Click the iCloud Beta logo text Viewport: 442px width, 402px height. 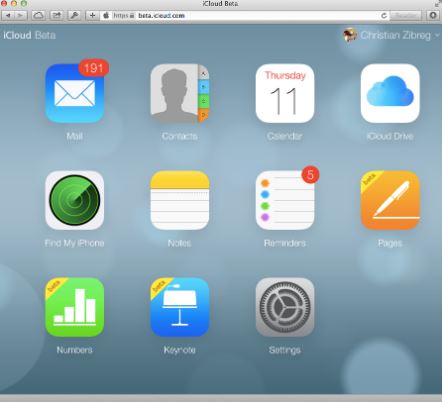[x=29, y=35]
